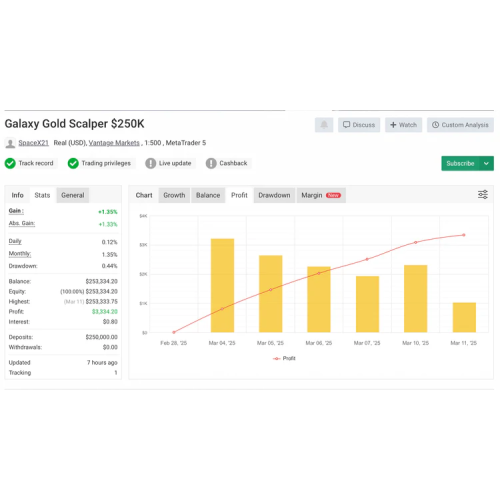Viewport: 500px width, 500px height.
Task: Open chart settings sliders icon
Action: pyautogui.click(x=483, y=195)
